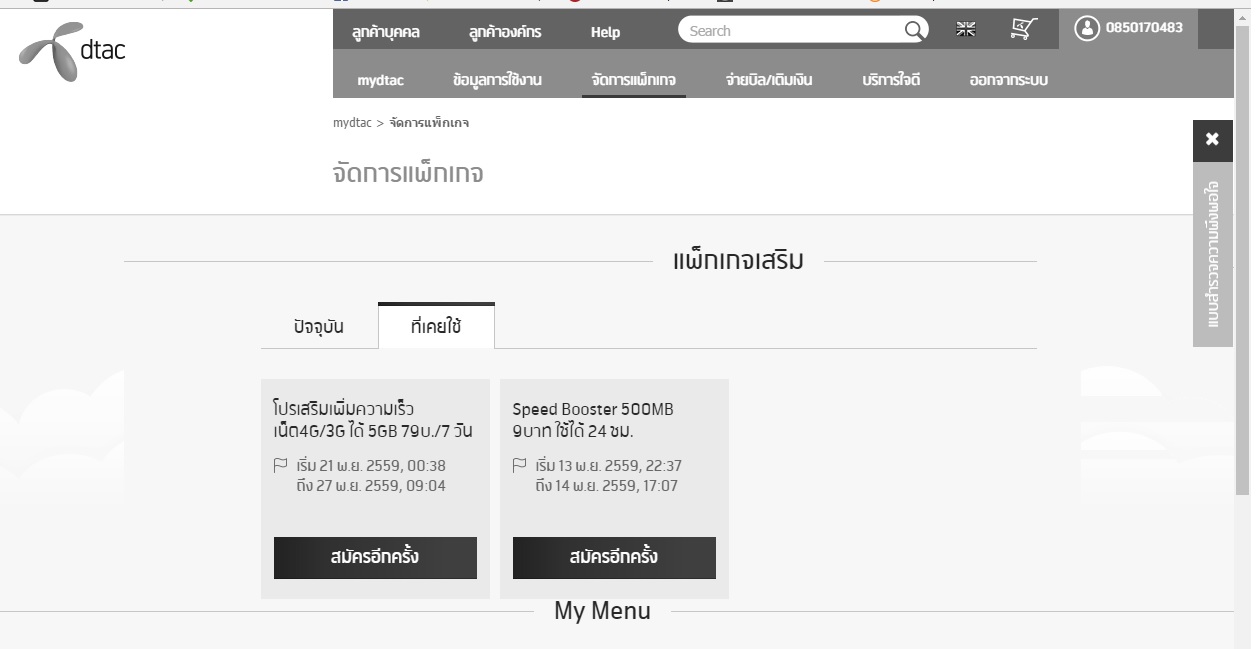Screen dimensions: 1257x649
Task: Click the โปรเสริมเพิ่มความเร็ว package title
Action: click(x=373, y=420)
